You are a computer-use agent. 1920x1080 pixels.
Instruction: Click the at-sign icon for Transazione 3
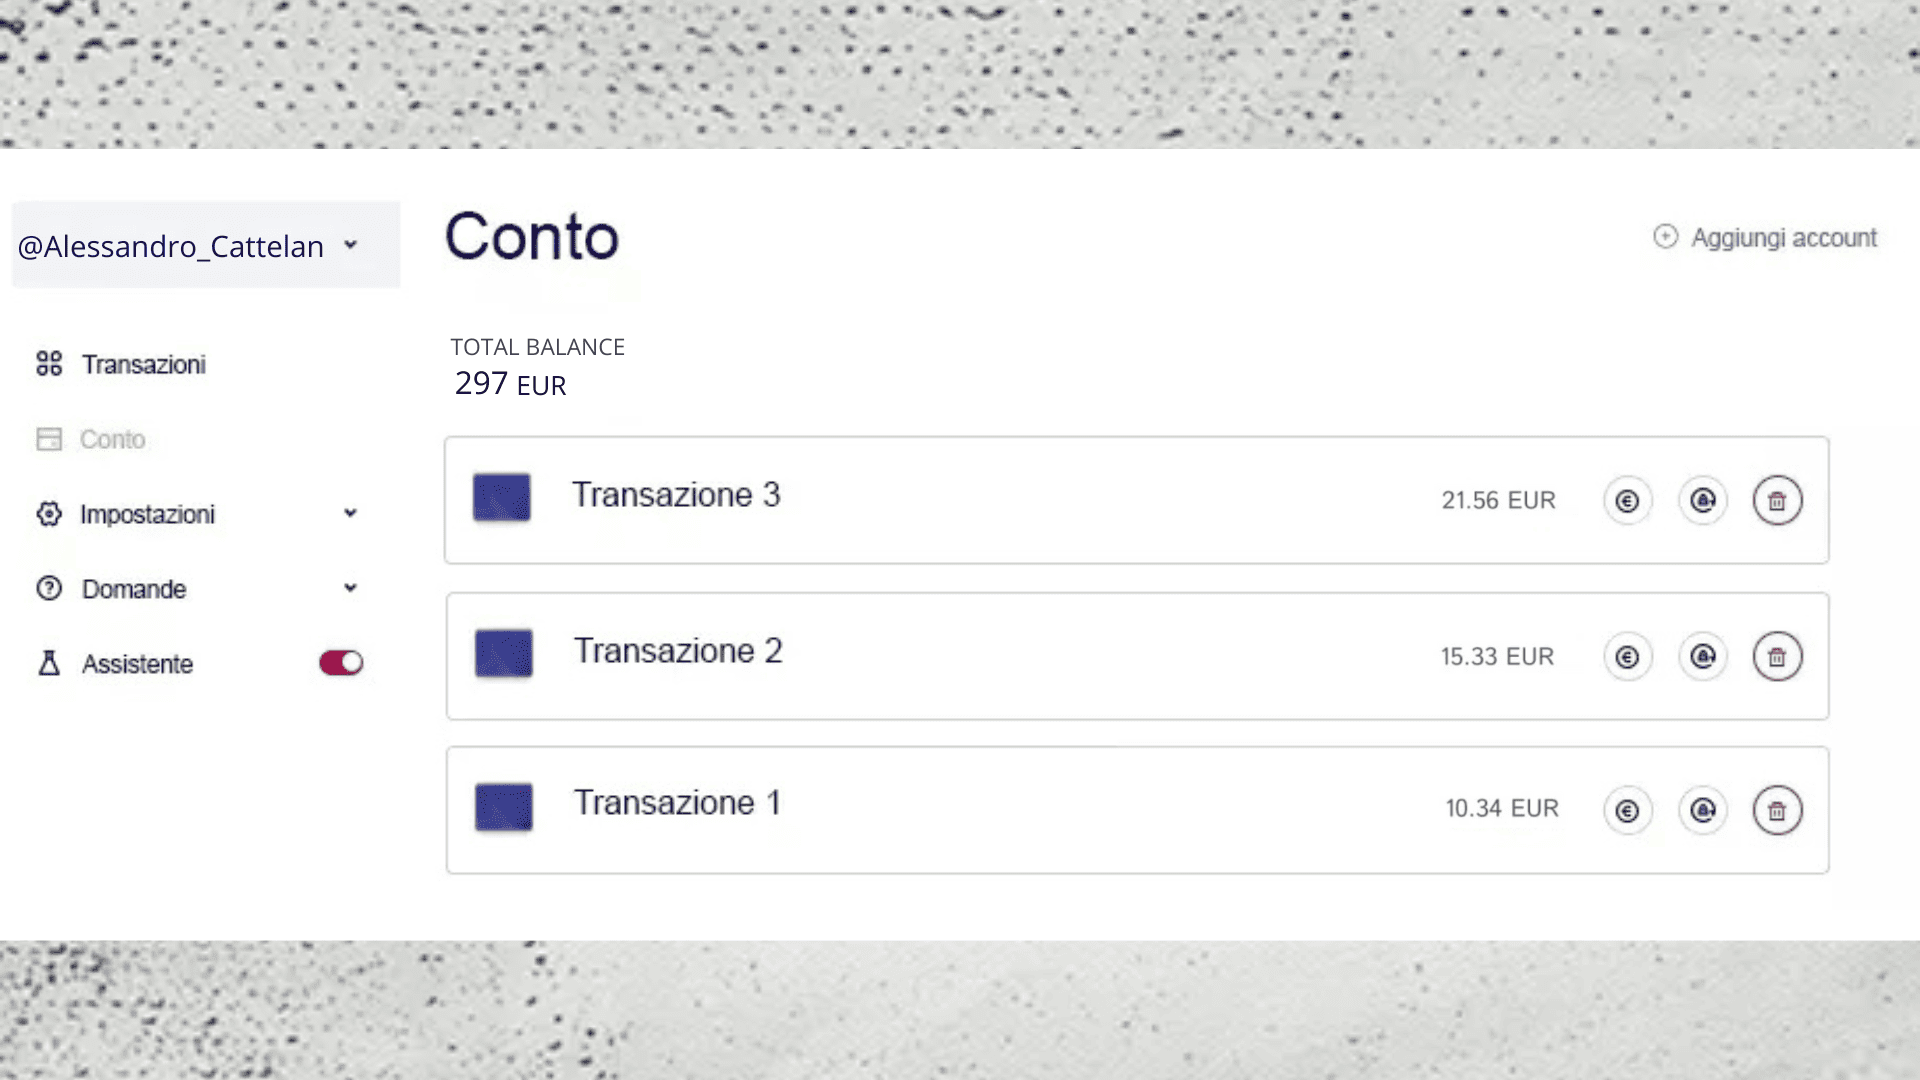click(1702, 501)
